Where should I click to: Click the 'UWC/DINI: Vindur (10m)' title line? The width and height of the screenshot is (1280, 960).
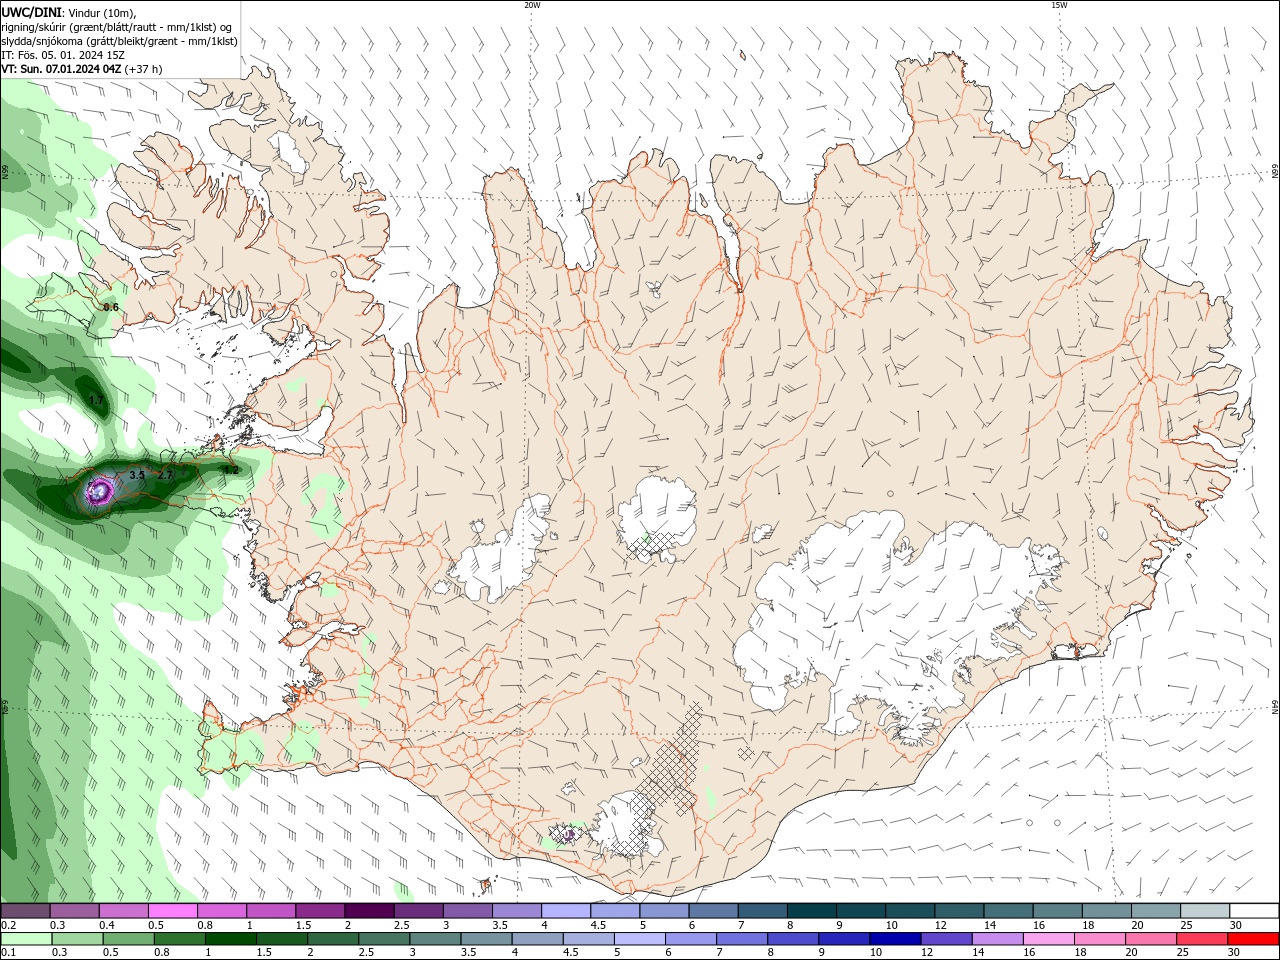69,12
